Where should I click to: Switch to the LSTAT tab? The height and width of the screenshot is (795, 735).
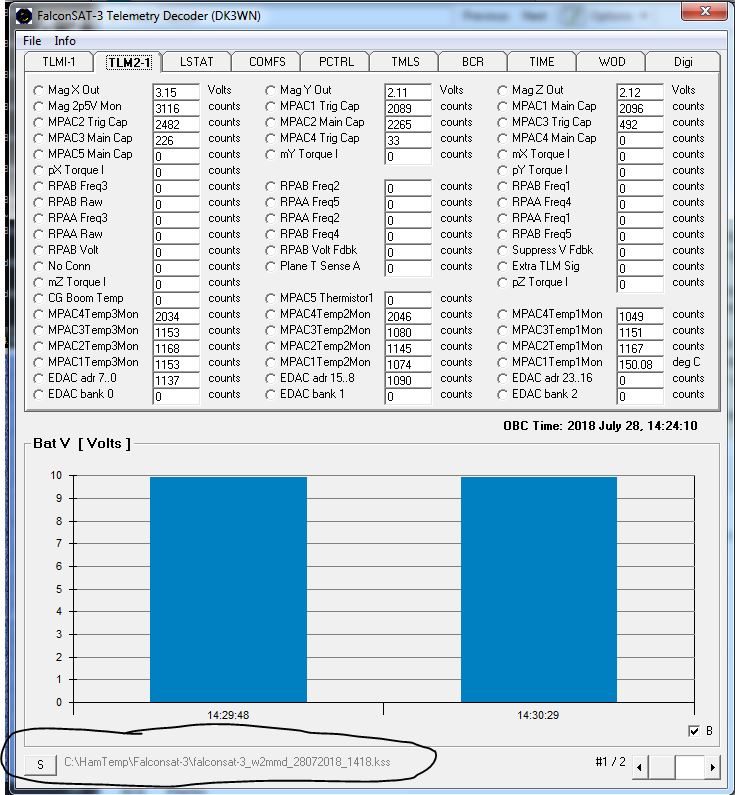[x=197, y=62]
